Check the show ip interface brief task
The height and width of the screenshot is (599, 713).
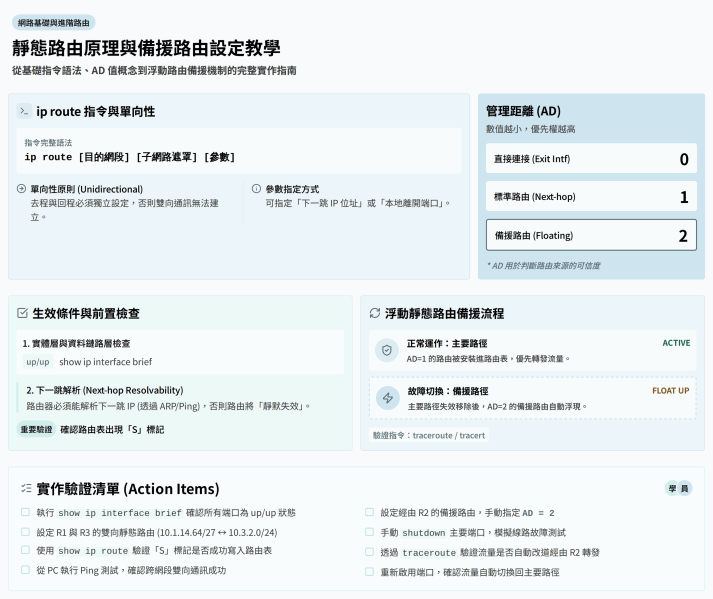(25, 512)
